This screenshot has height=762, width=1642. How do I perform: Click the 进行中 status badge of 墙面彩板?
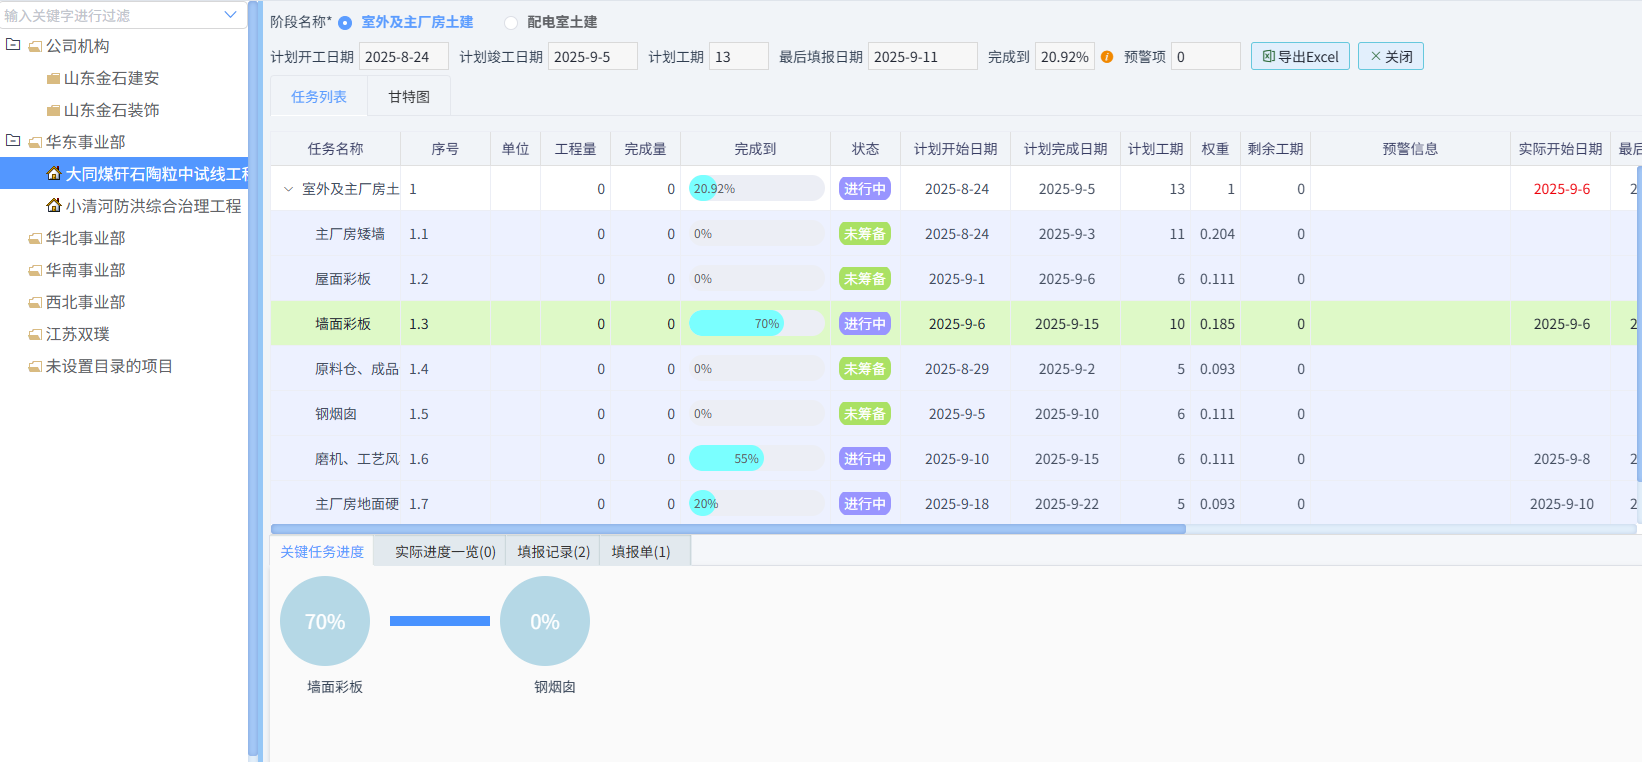click(x=865, y=324)
